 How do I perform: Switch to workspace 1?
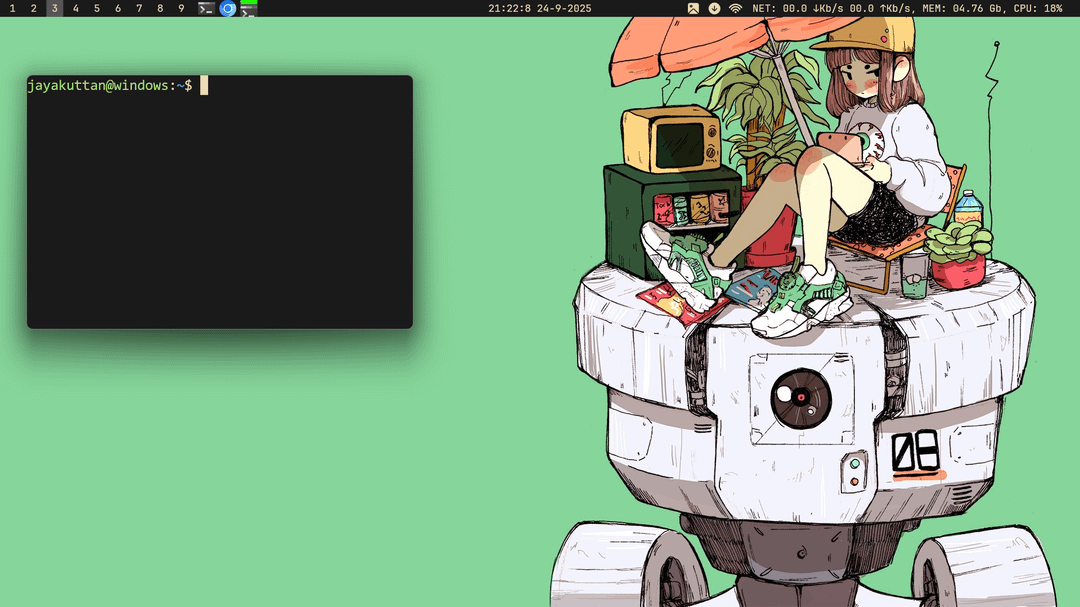tap(12, 8)
